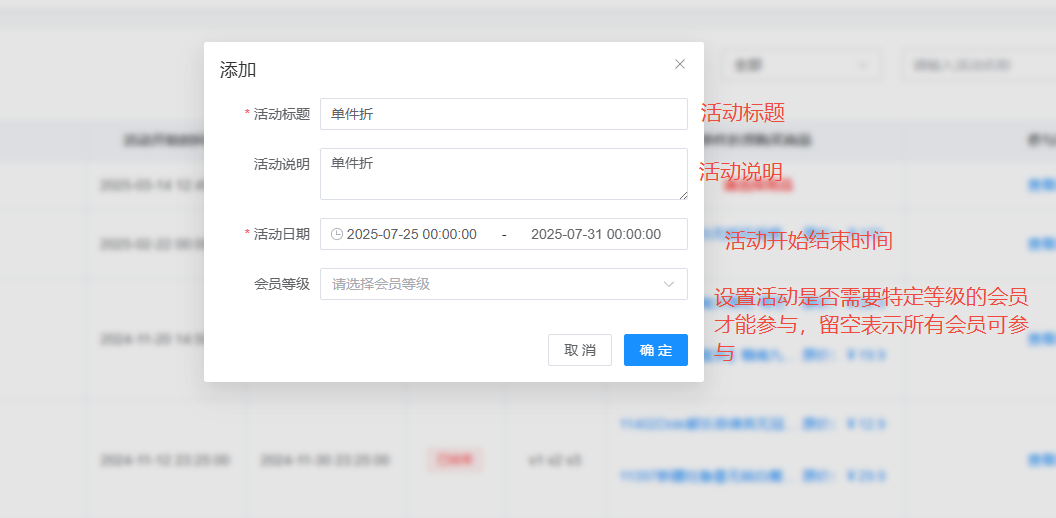Click the resize handle of the 活动说明 textarea
Image resolution: width=1056 pixels, height=518 pixels.
[x=683, y=195]
